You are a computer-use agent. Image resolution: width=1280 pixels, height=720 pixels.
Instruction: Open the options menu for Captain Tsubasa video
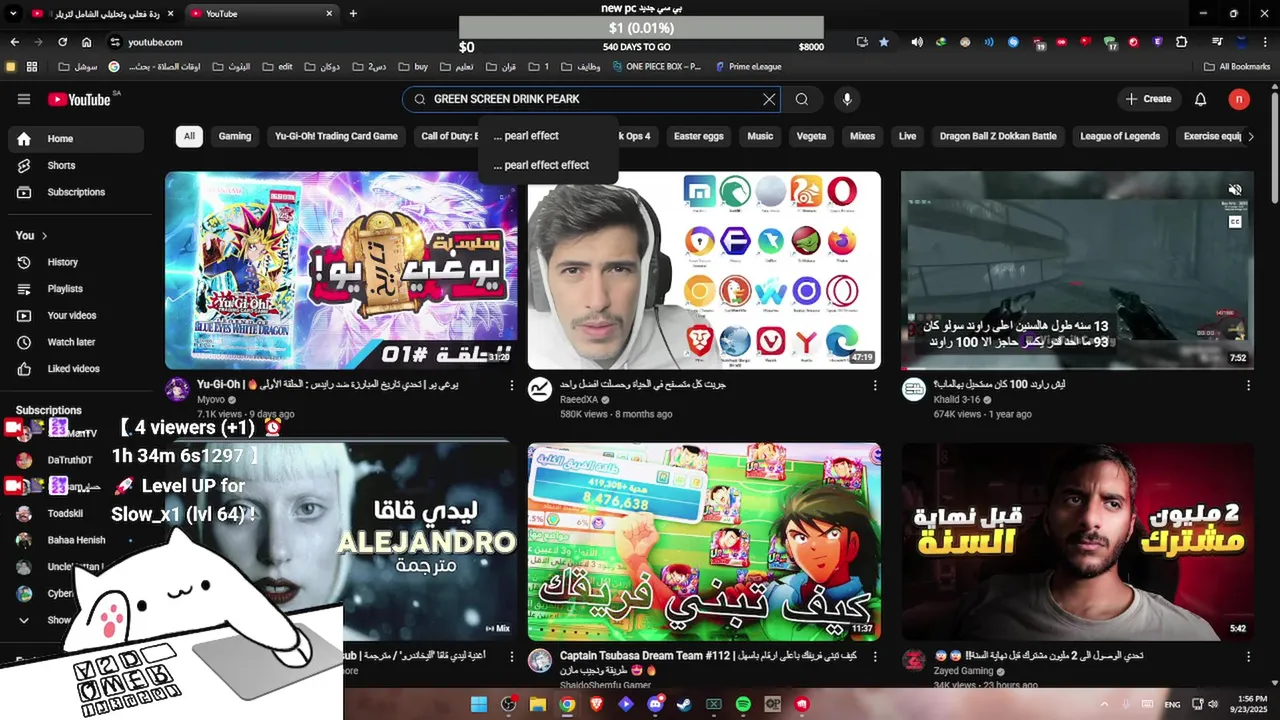pos(875,657)
